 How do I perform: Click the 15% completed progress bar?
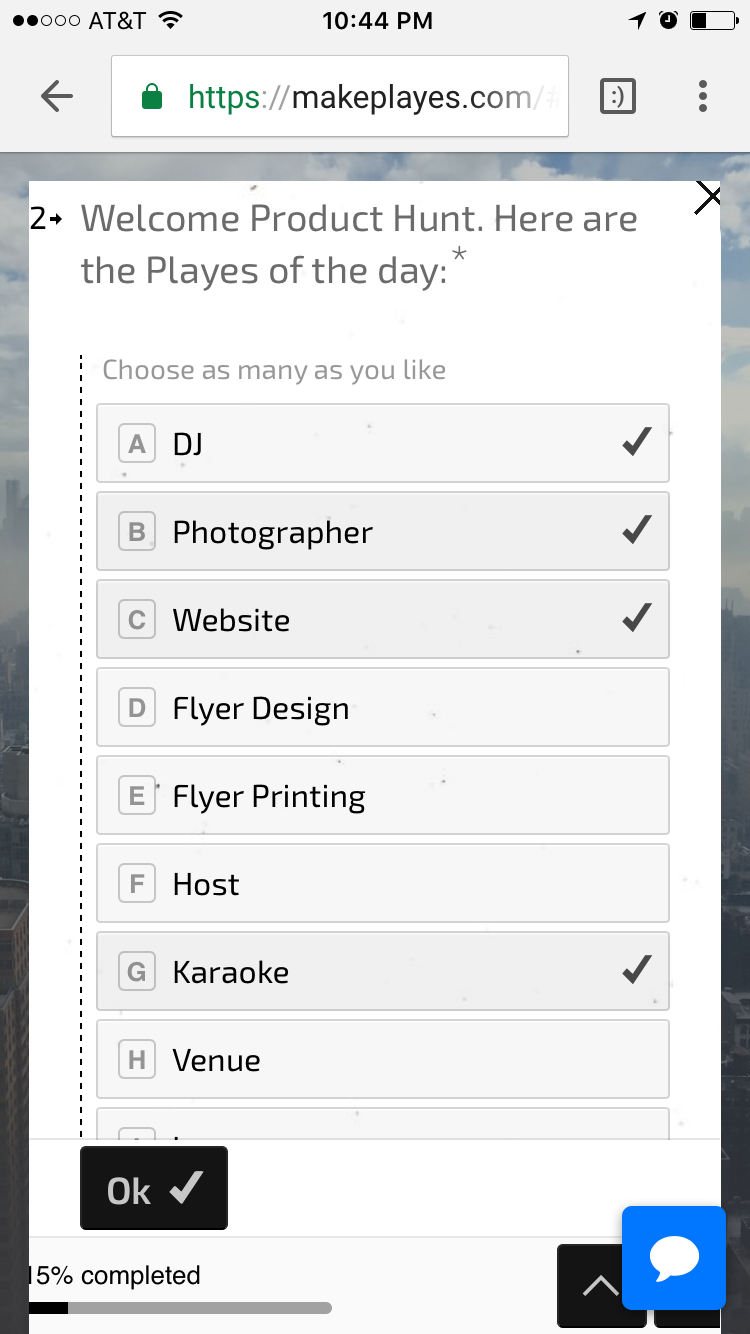tap(180, 1307)
